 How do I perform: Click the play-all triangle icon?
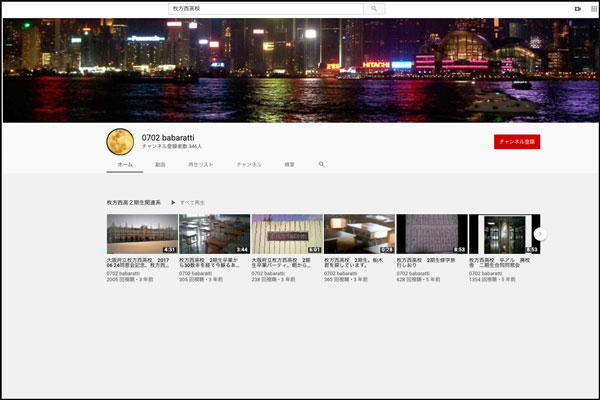pyautogui.click(x=173, y=202)
